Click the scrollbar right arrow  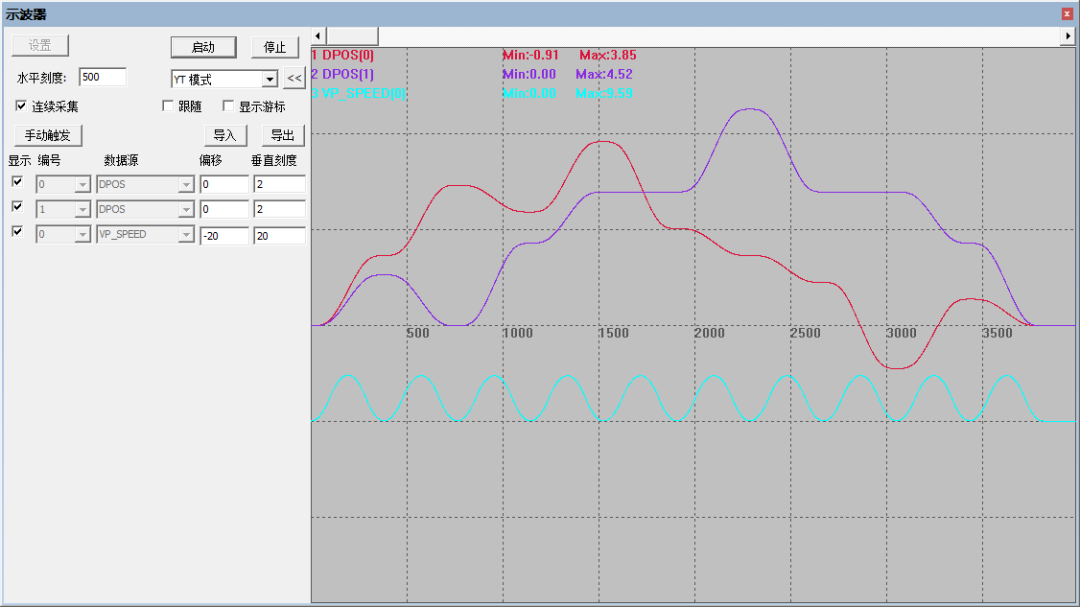click(x=1068, y=36)
